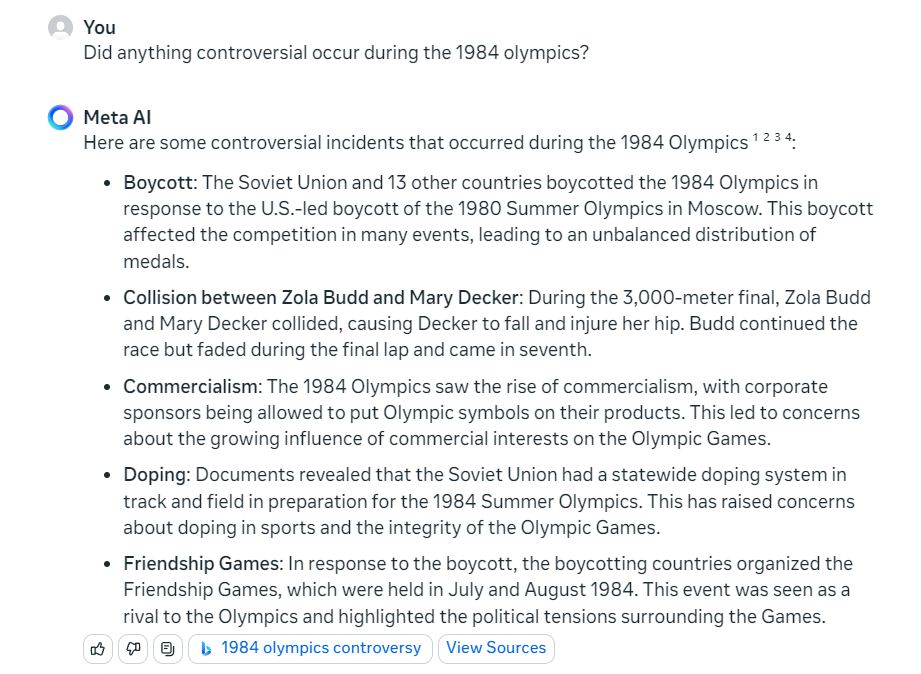The image size is (921, 674).
Task: Click the bold "Commercialism" heading
Action: coord(191,387)
